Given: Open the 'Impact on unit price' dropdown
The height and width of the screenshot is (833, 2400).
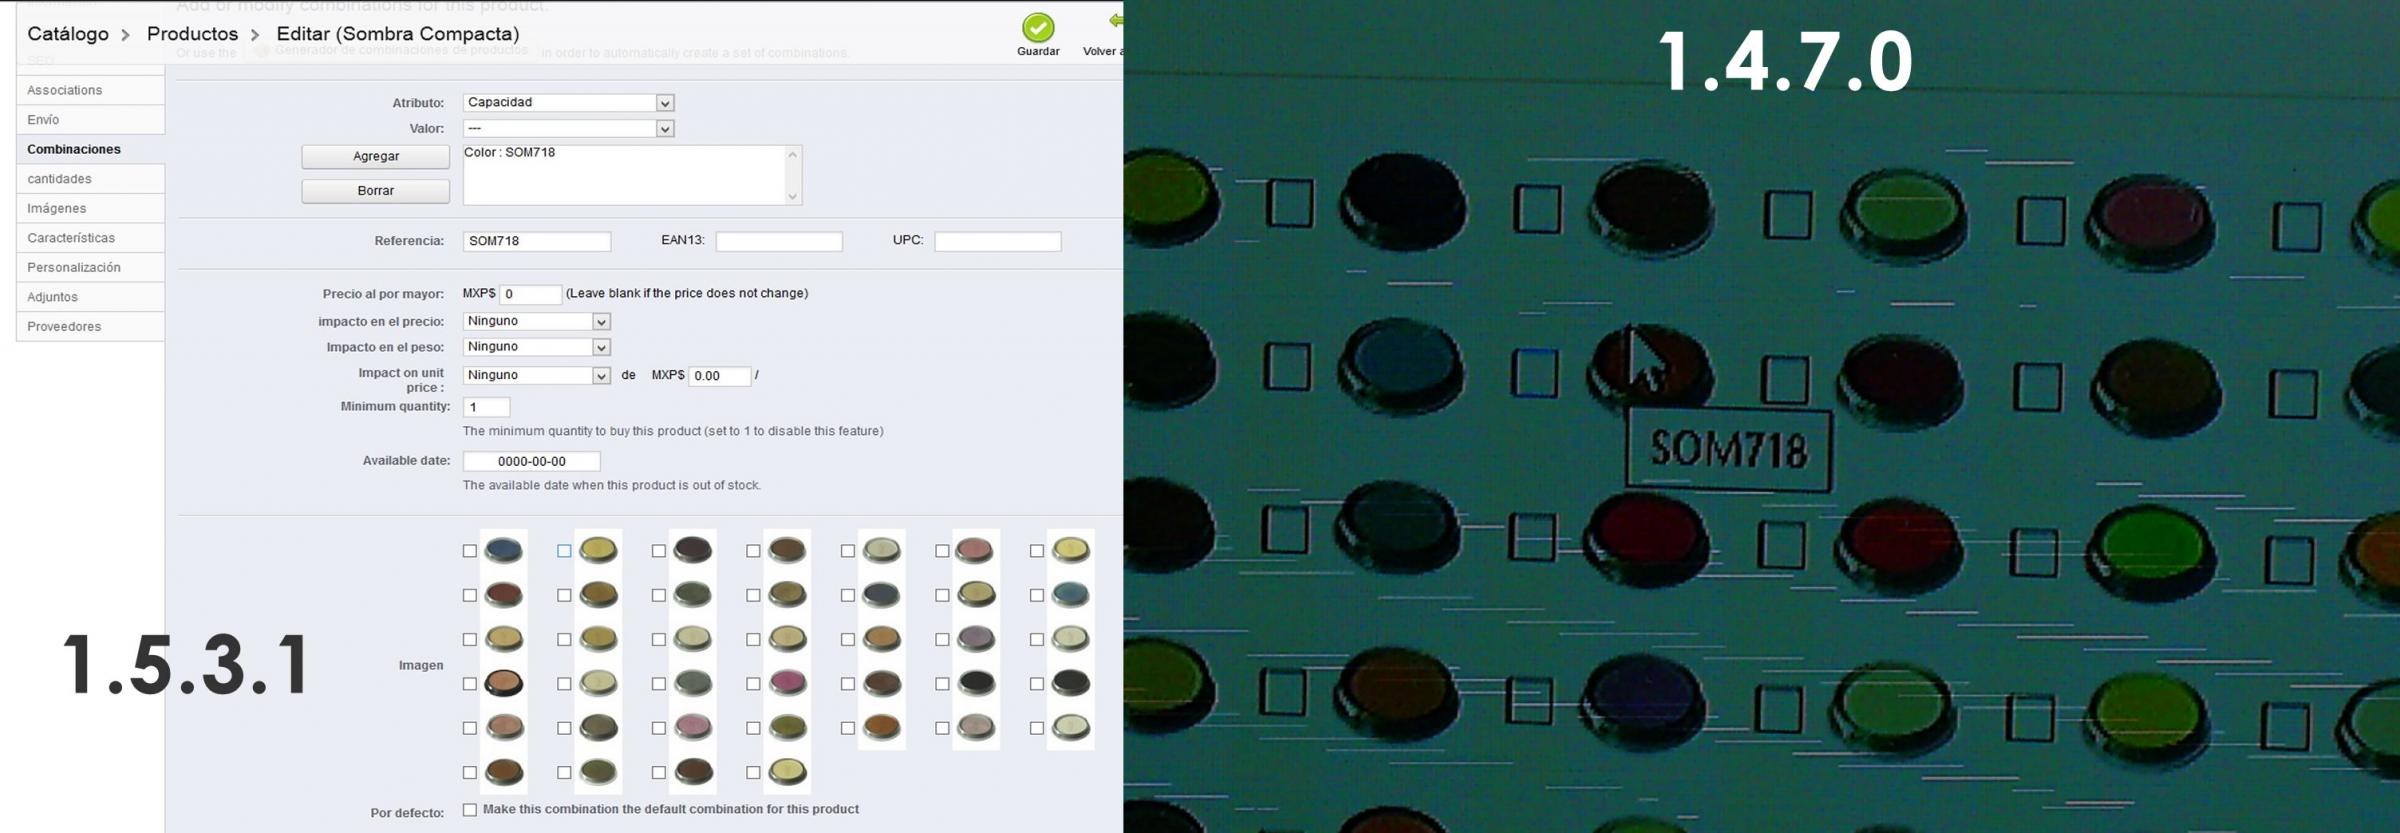Looking at the screenshot, I should pyautogui.click(x=536, y=375).
